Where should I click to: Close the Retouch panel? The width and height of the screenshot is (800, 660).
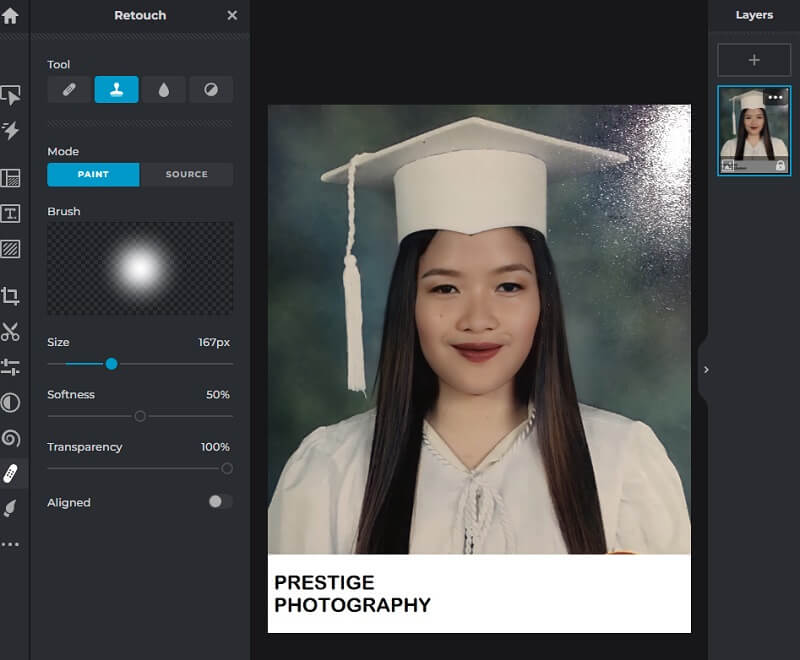pos(232,16)
